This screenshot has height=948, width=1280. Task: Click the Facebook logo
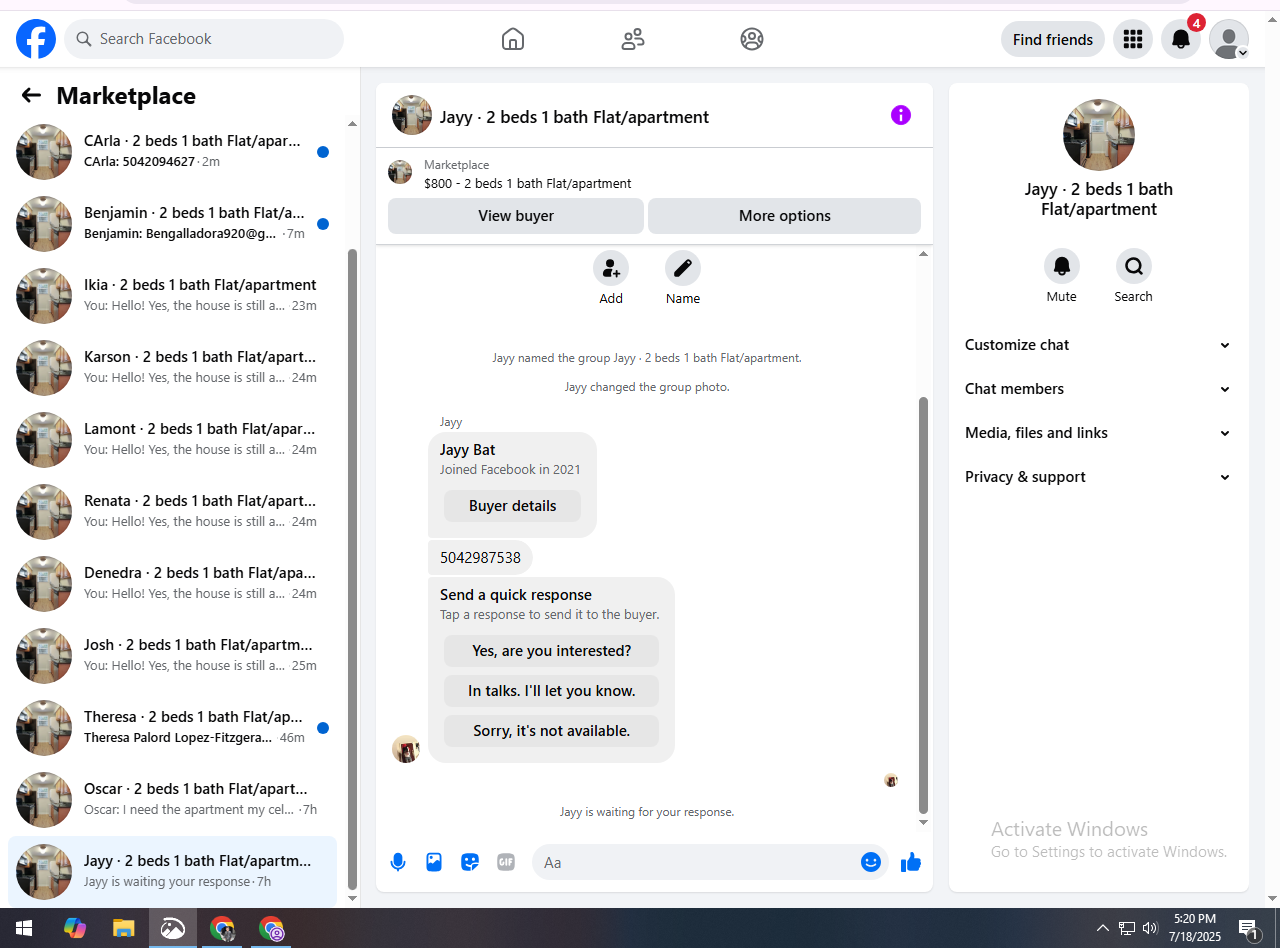[36, 39]
